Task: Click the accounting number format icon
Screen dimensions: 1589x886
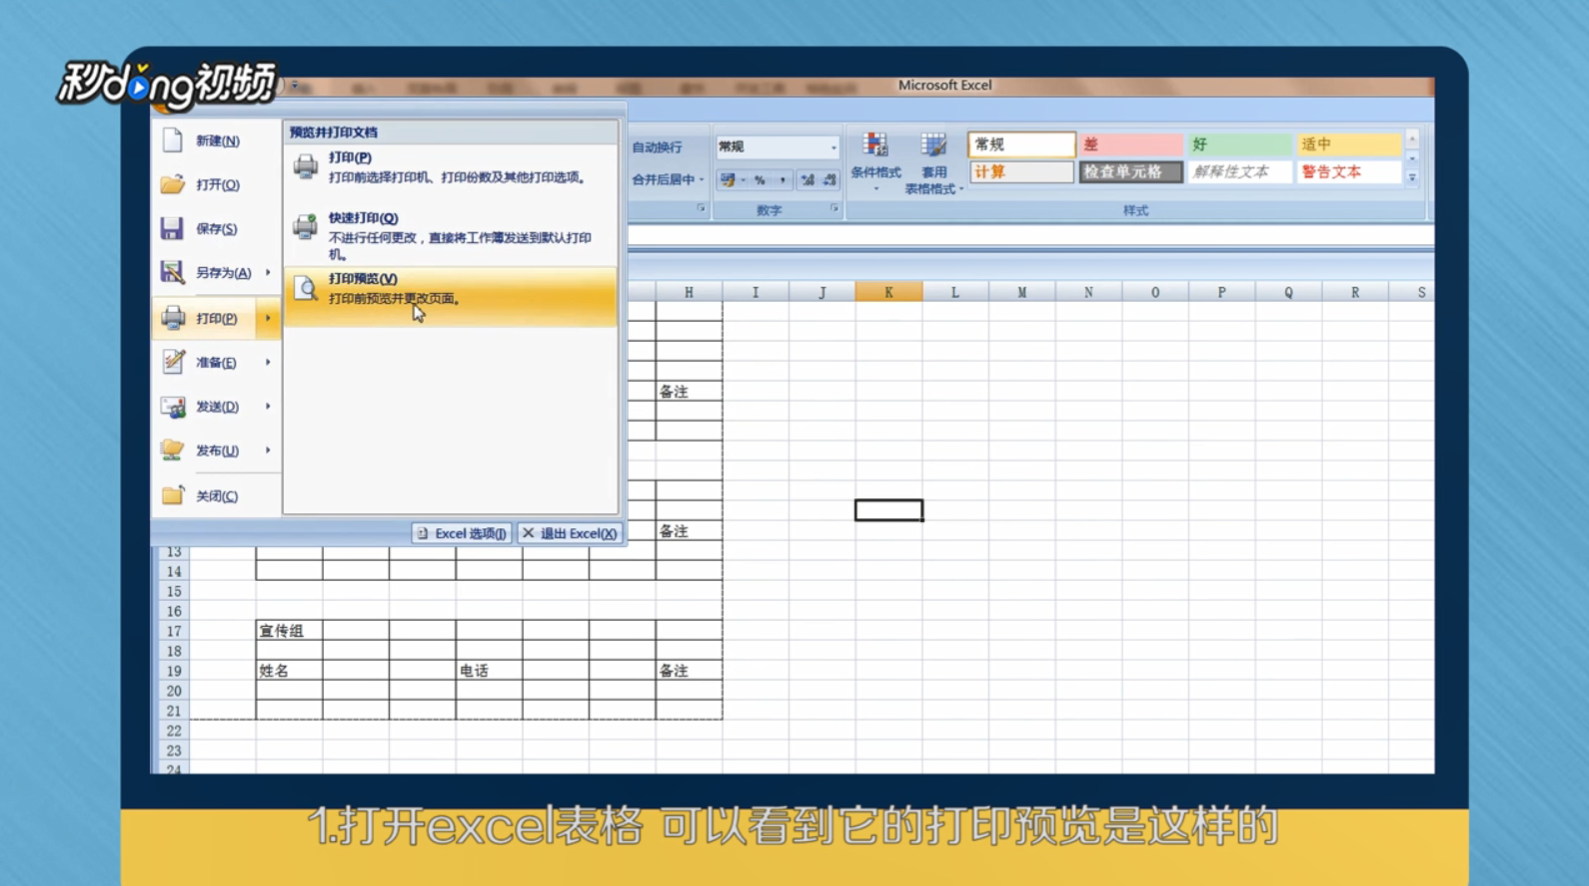Action: coord(728,180)
